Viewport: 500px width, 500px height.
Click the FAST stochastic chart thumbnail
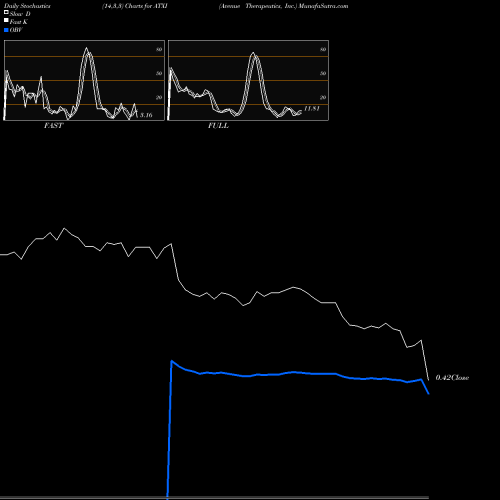84,80
